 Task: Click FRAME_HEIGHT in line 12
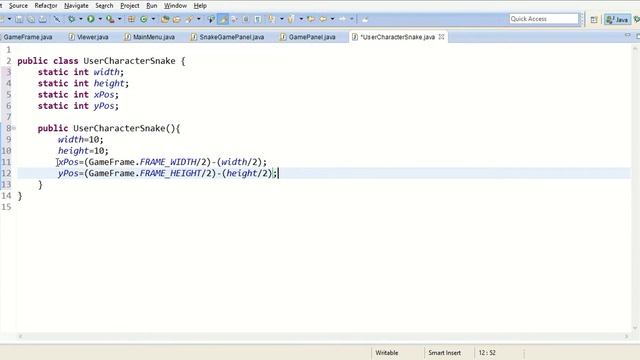coord(171,173)
